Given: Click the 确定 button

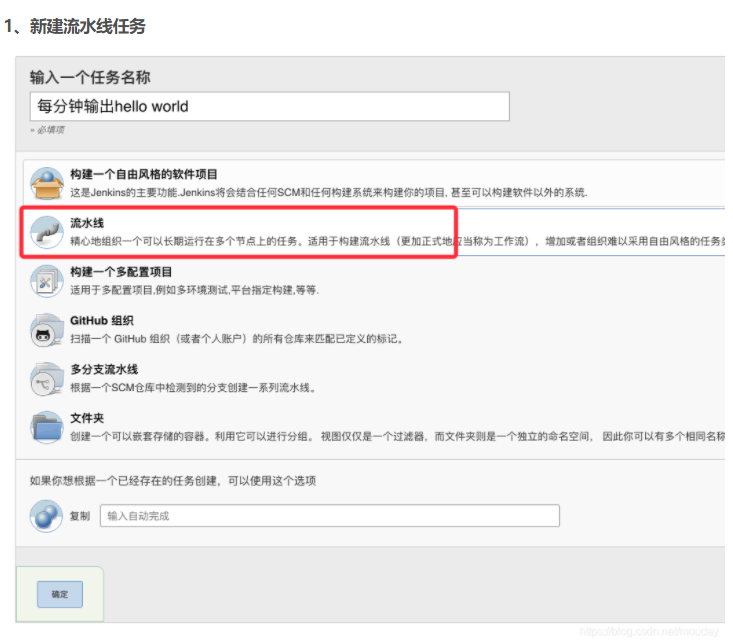Looking at the screenshot, I should tap(60, 594).
